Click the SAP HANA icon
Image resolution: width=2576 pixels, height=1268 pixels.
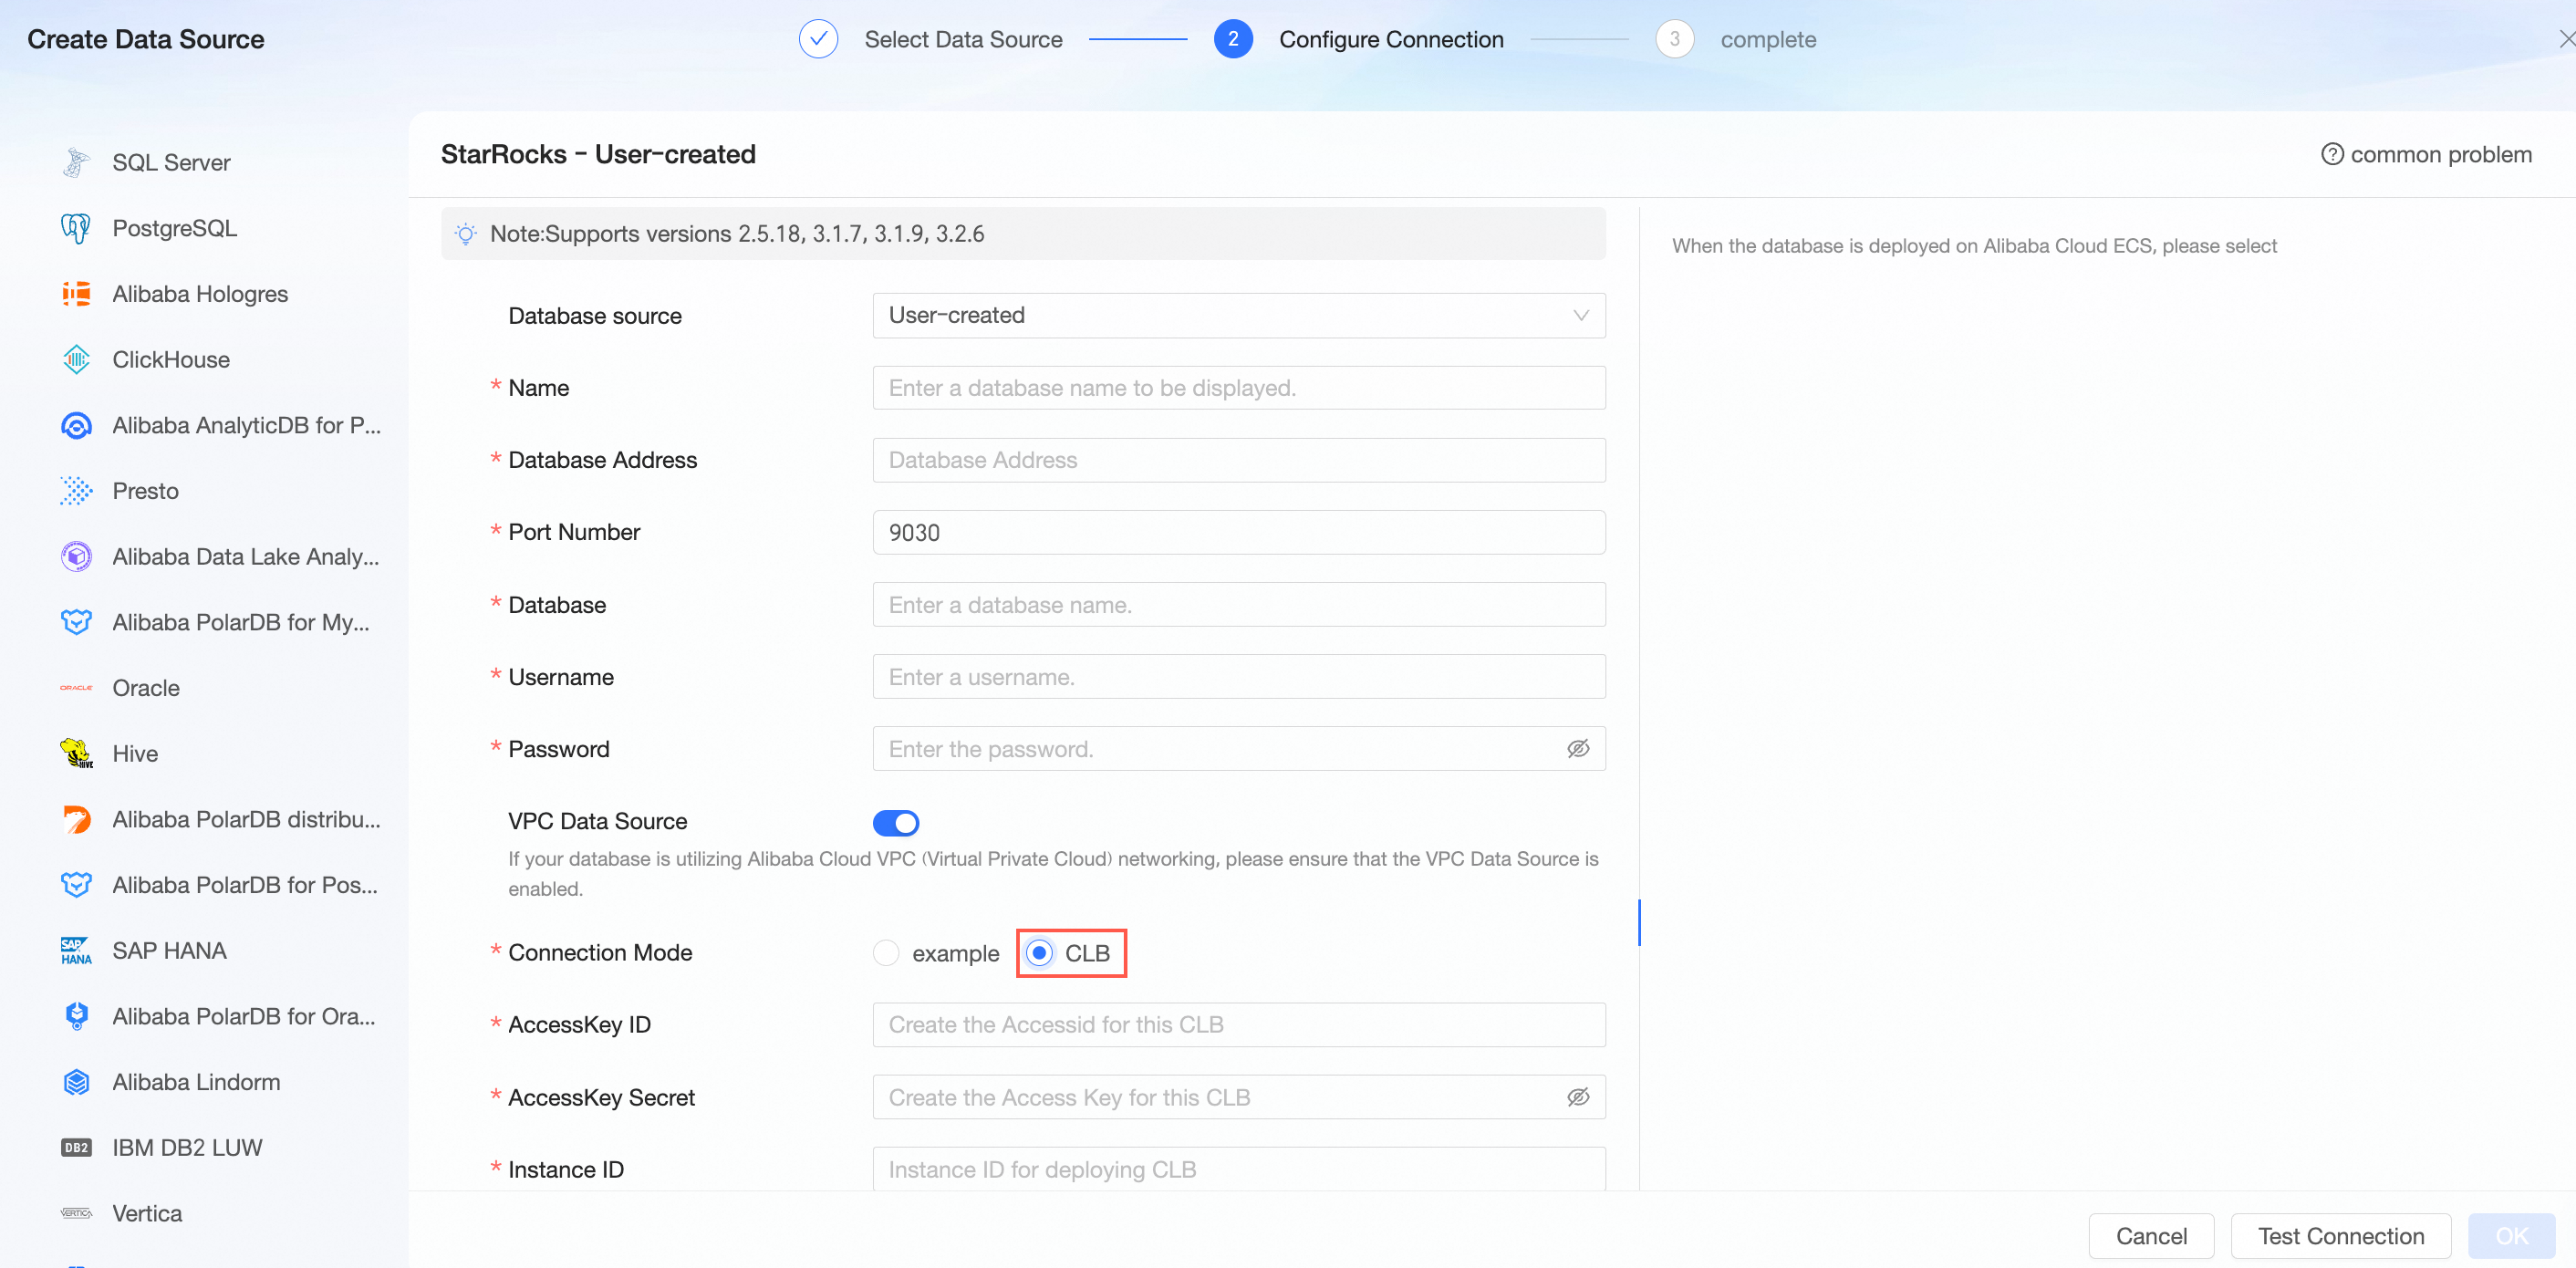[76, 950]
